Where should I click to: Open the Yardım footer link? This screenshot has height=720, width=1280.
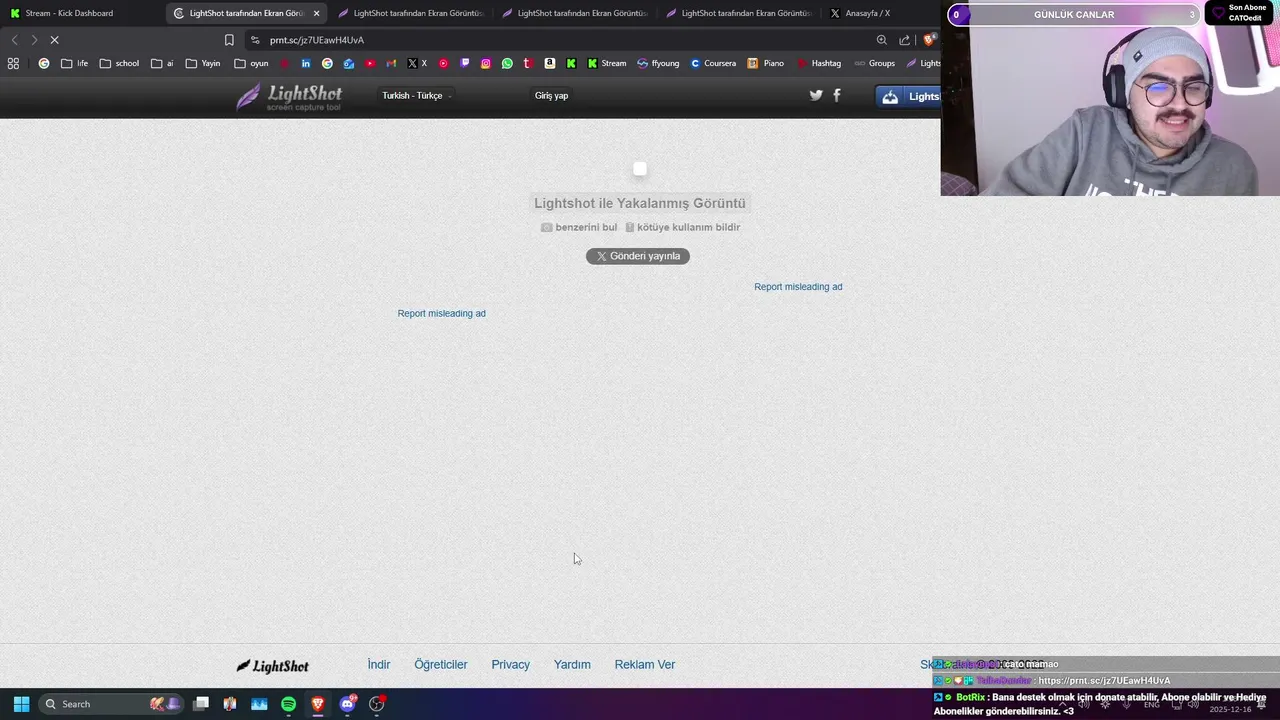tap(572, 664)
